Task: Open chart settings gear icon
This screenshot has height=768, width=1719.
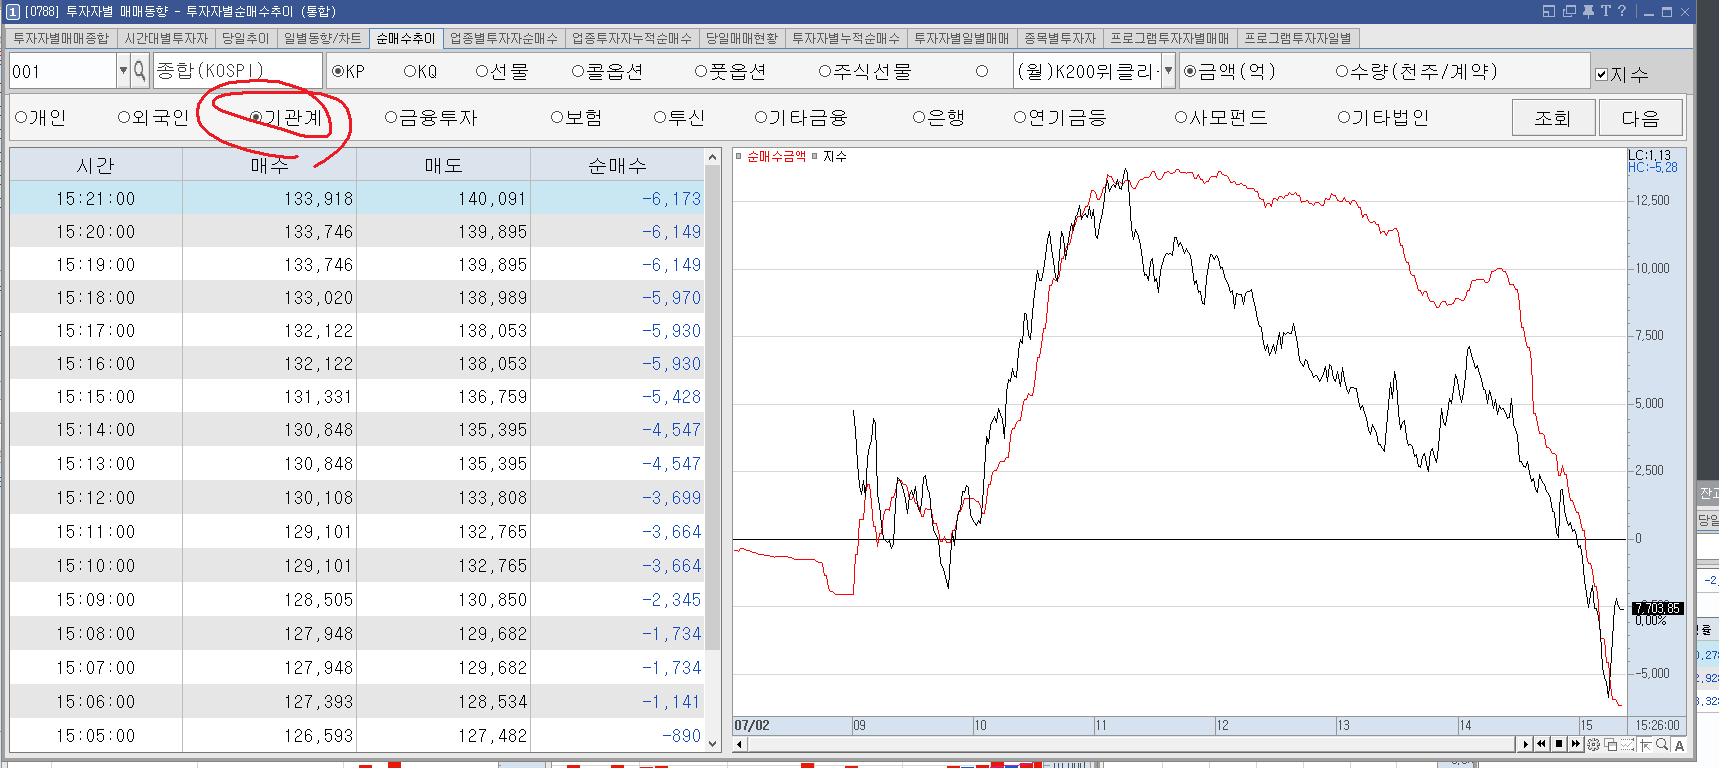Action: point(1593,744)
